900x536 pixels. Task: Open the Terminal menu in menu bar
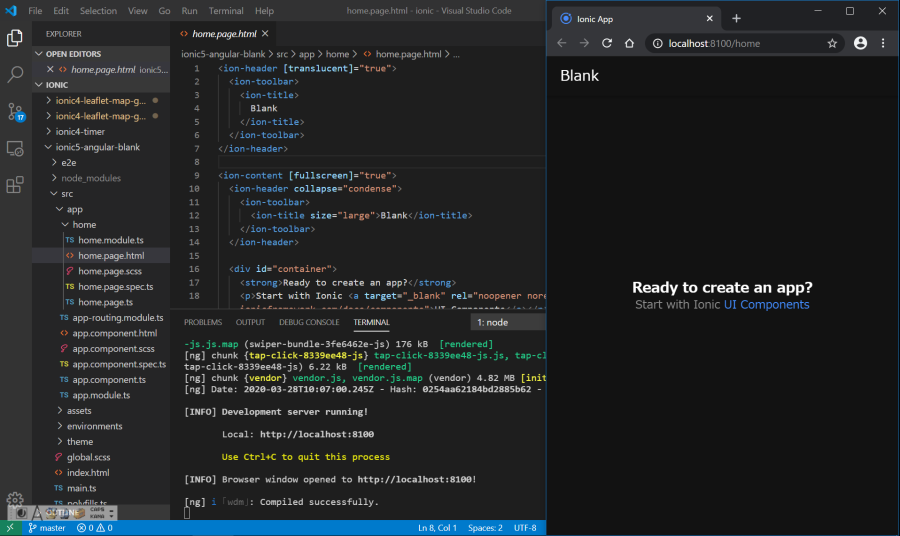[x=225, y=11]
